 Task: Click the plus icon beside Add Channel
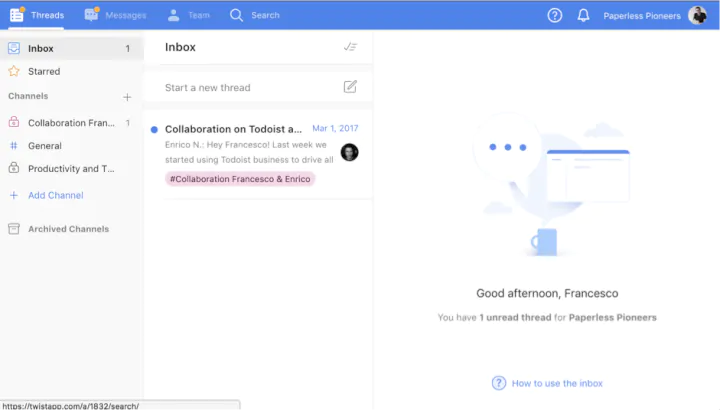coord(14,195)
